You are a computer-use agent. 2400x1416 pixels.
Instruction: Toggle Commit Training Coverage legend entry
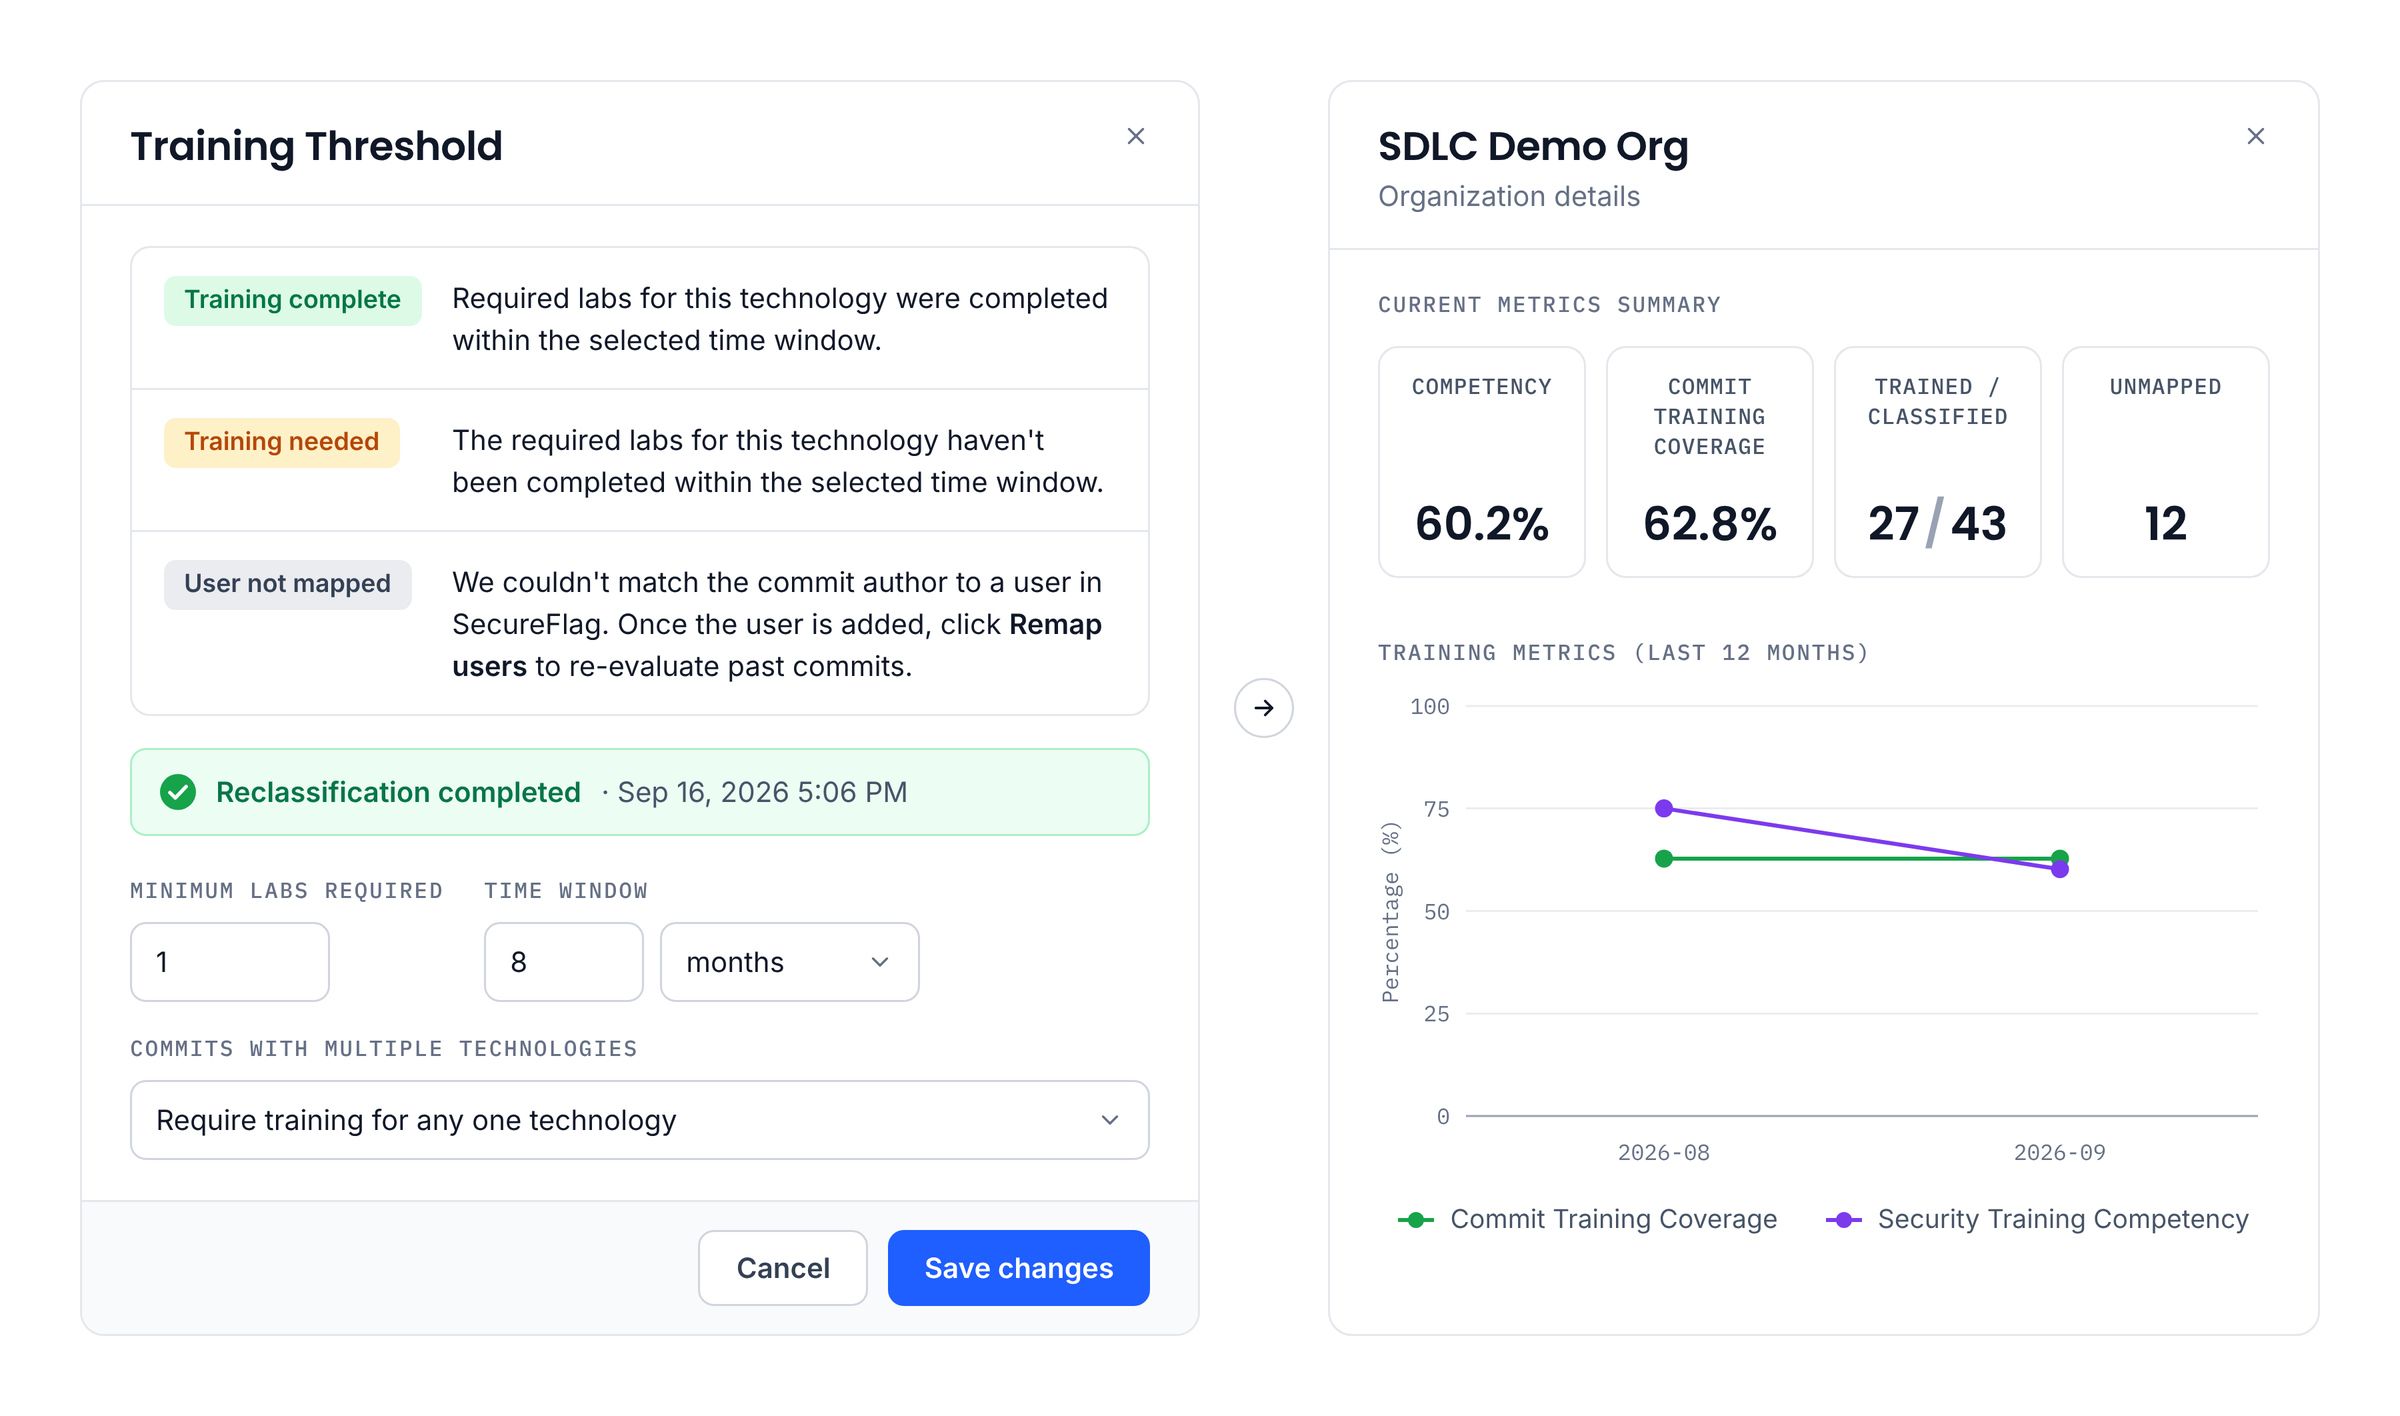click(x=1587, y=1219)
